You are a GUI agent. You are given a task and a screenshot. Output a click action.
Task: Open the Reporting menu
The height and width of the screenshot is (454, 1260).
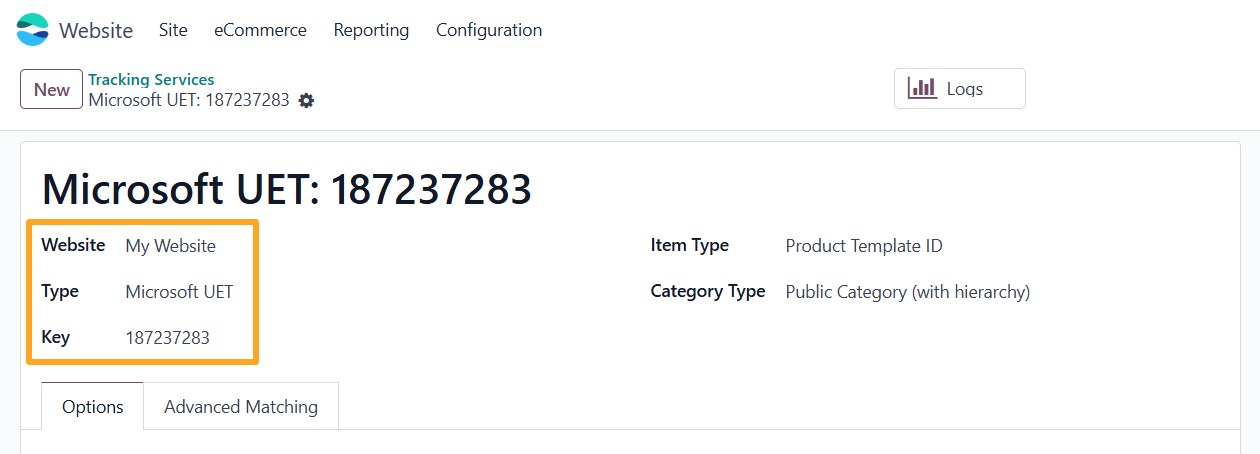coord(371,30)
